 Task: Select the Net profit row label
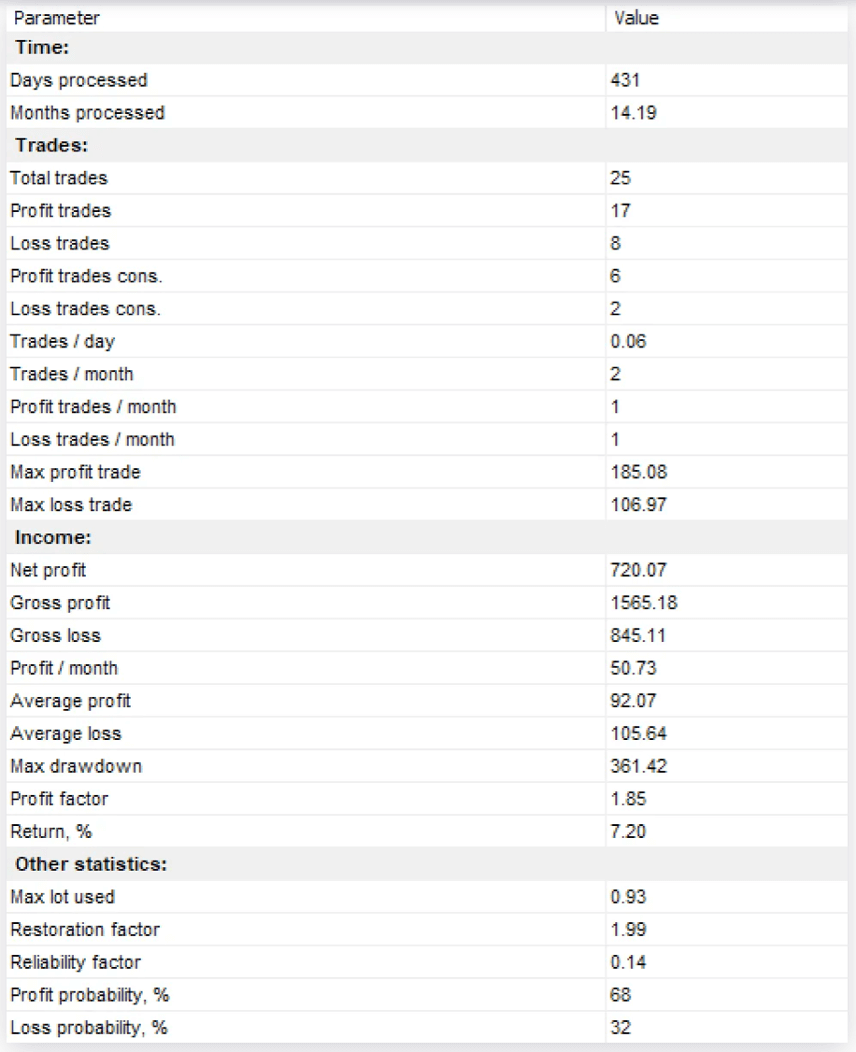click(48, 570)
